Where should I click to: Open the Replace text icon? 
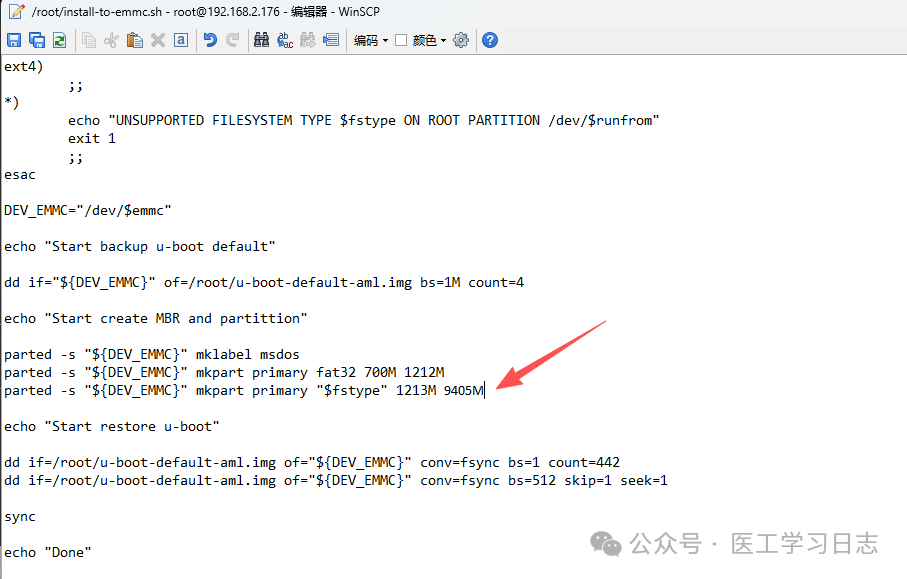(285, 41)
